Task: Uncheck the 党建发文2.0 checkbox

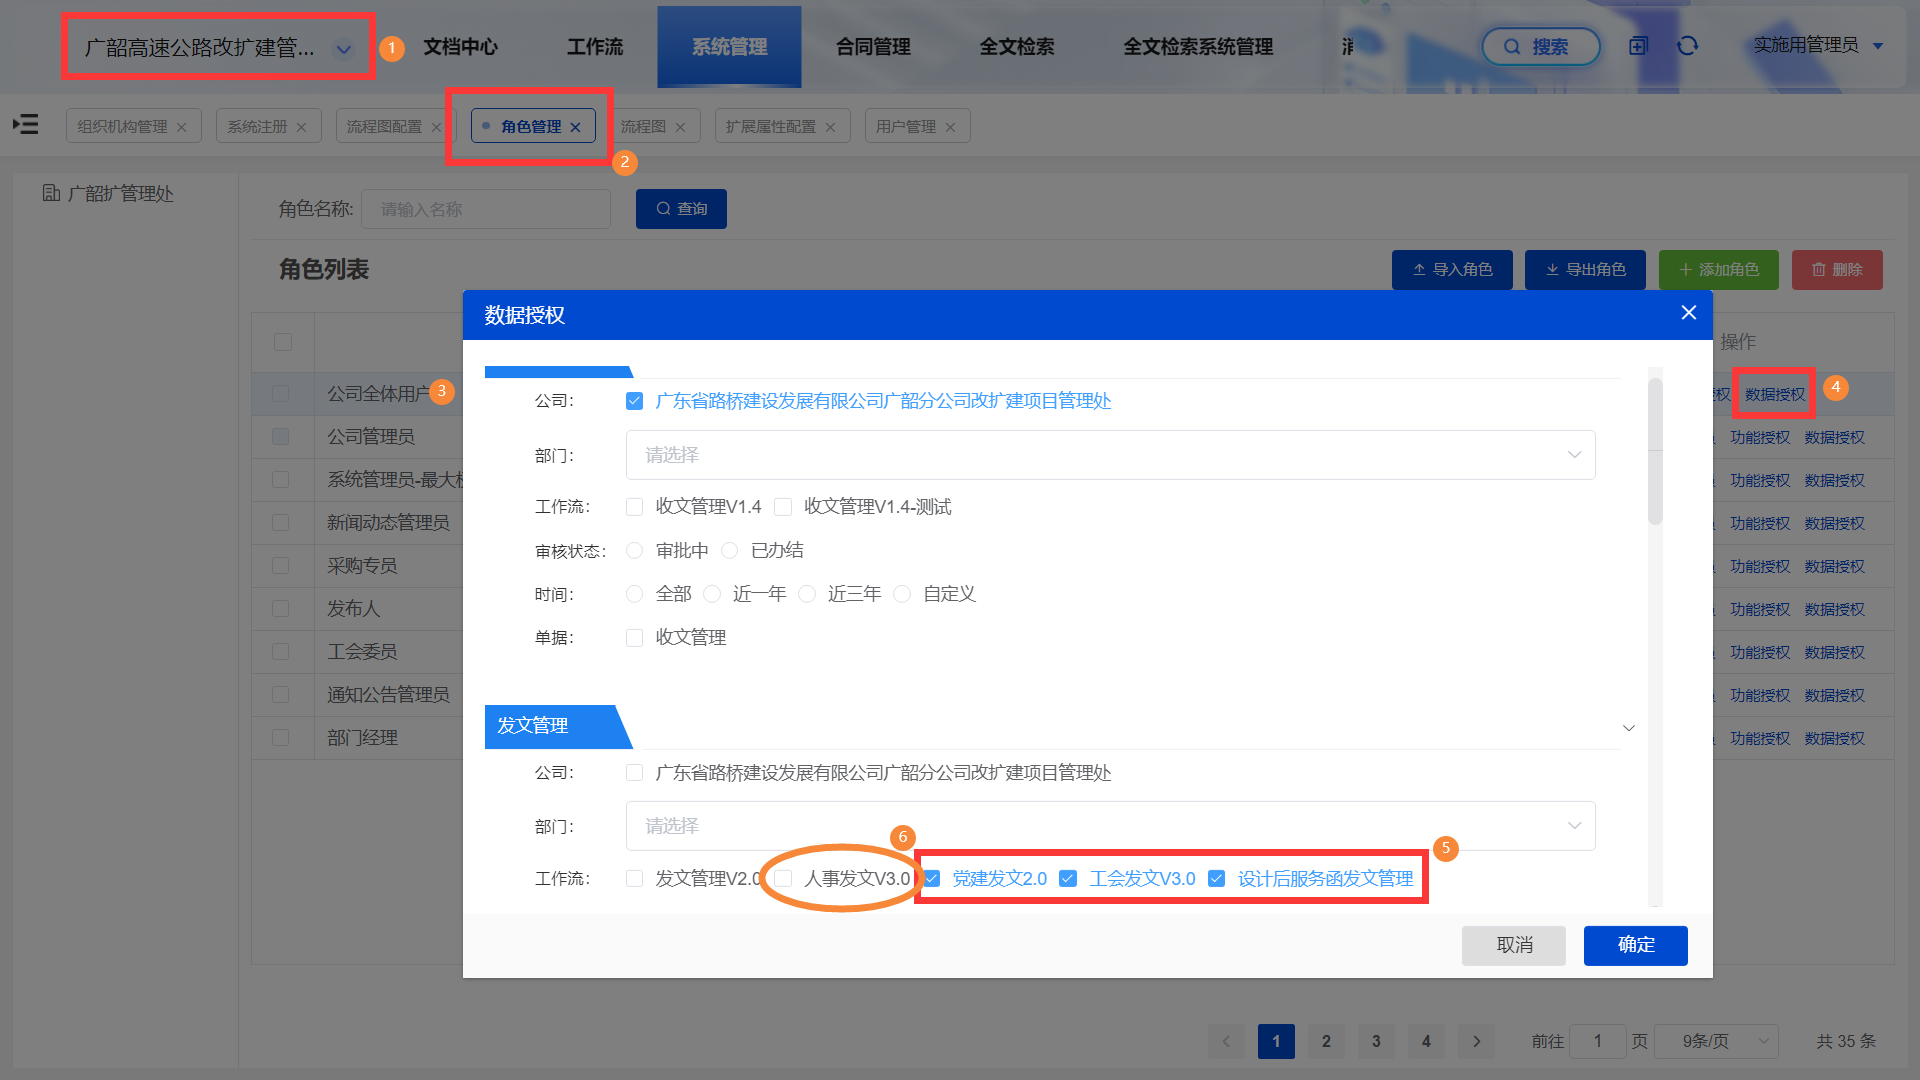Action: coord(932,878)
